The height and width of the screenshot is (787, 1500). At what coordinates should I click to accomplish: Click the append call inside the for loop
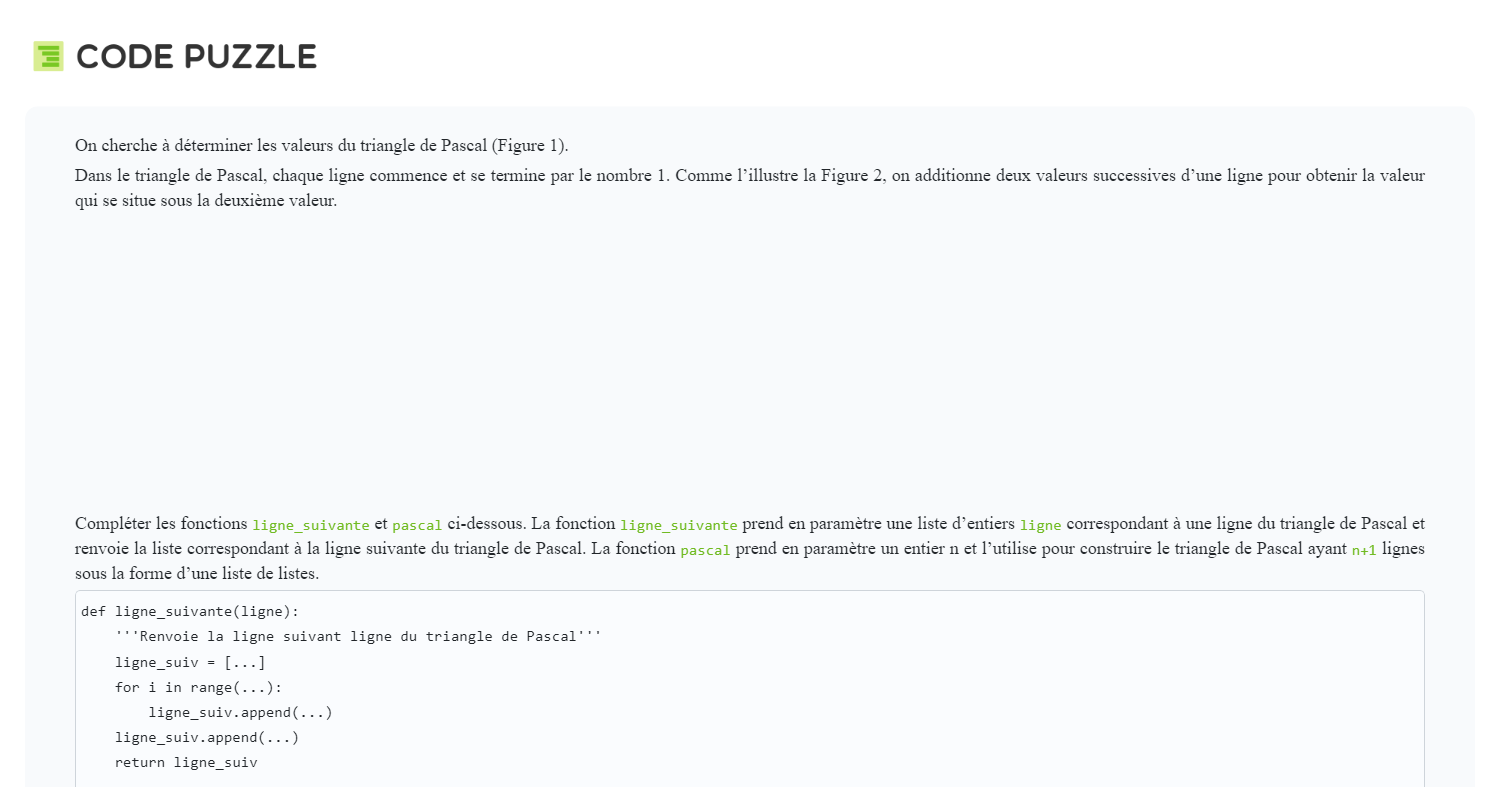pyautogui.click(x=240, y=713)
